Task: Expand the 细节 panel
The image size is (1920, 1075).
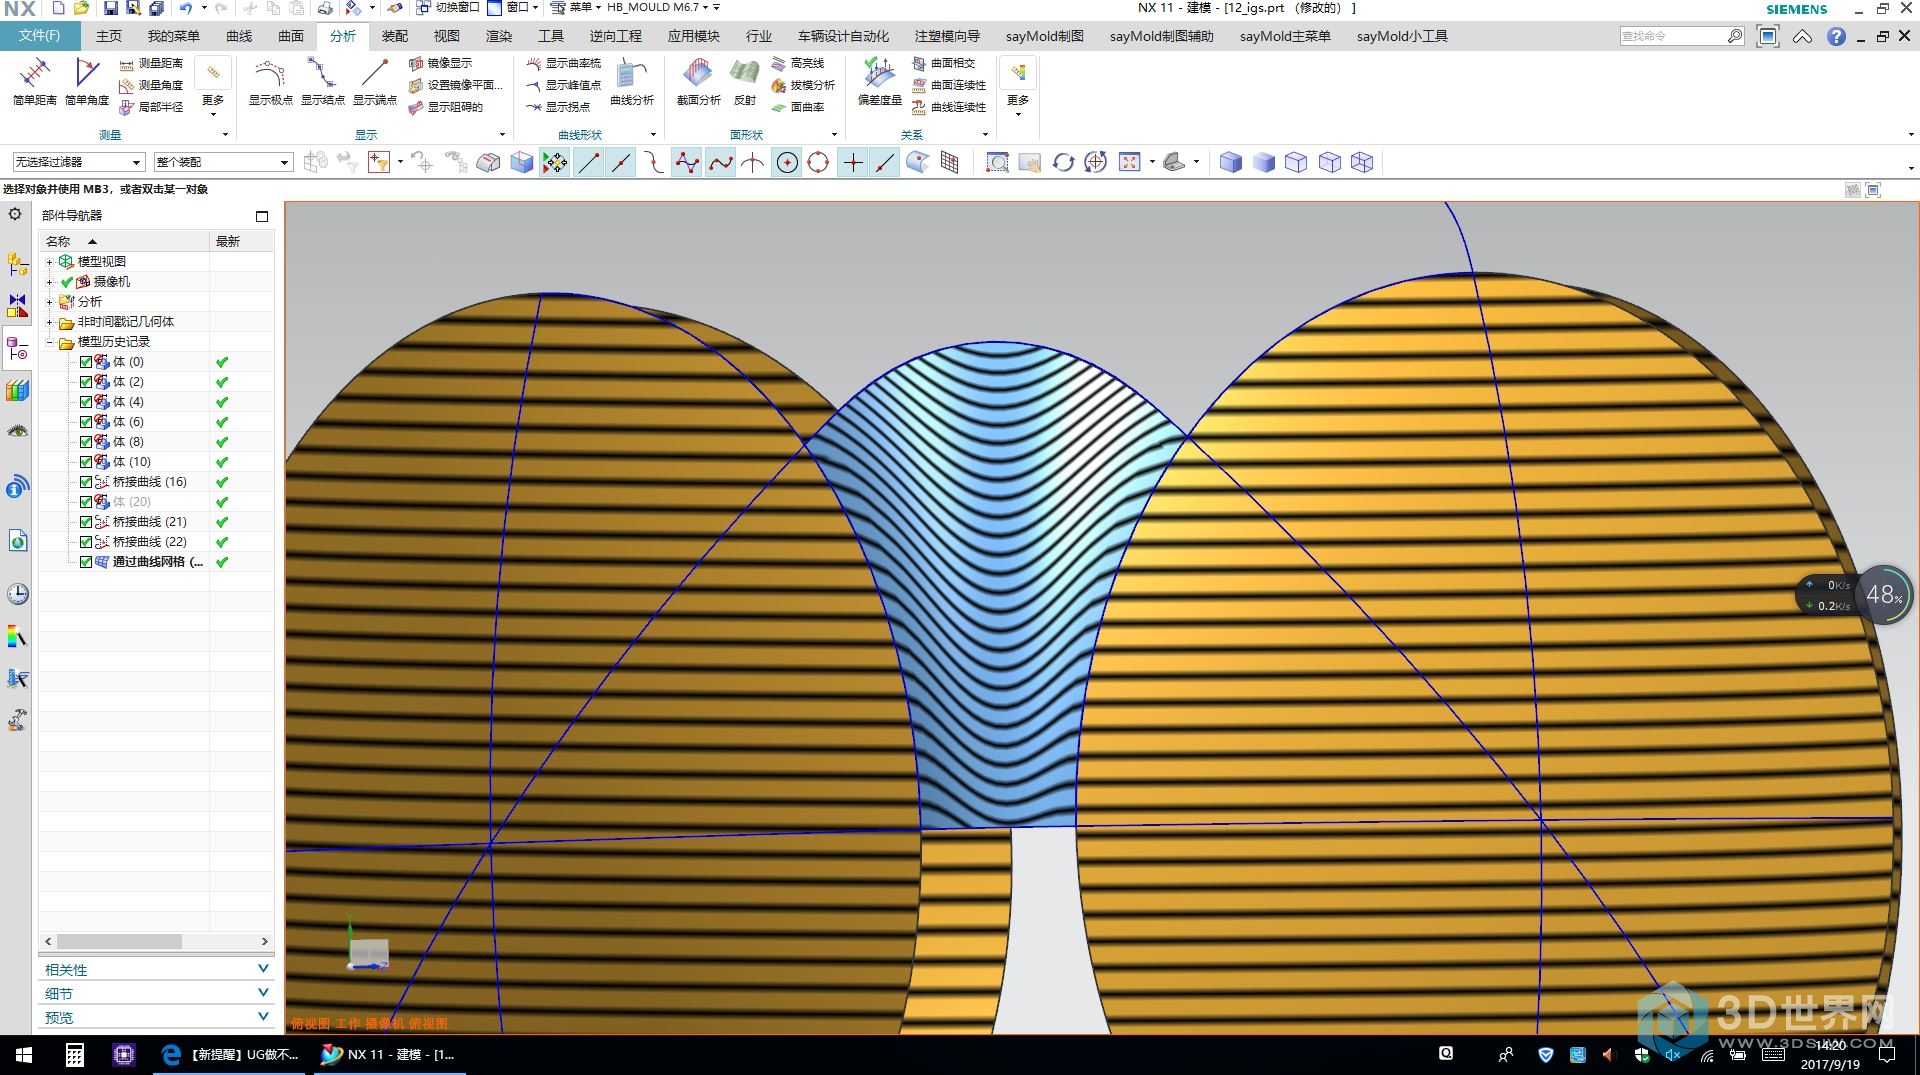Action: [156, 993]
